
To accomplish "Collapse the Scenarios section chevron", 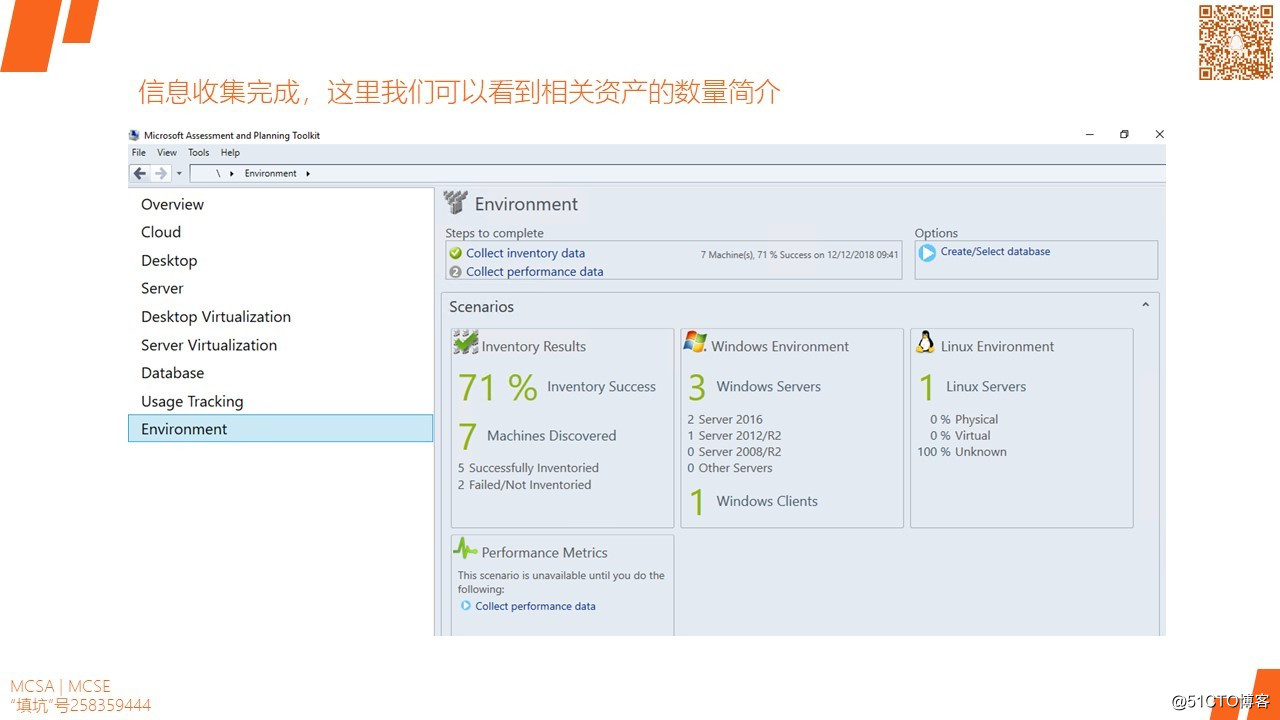I will (x=1145, y=305).
